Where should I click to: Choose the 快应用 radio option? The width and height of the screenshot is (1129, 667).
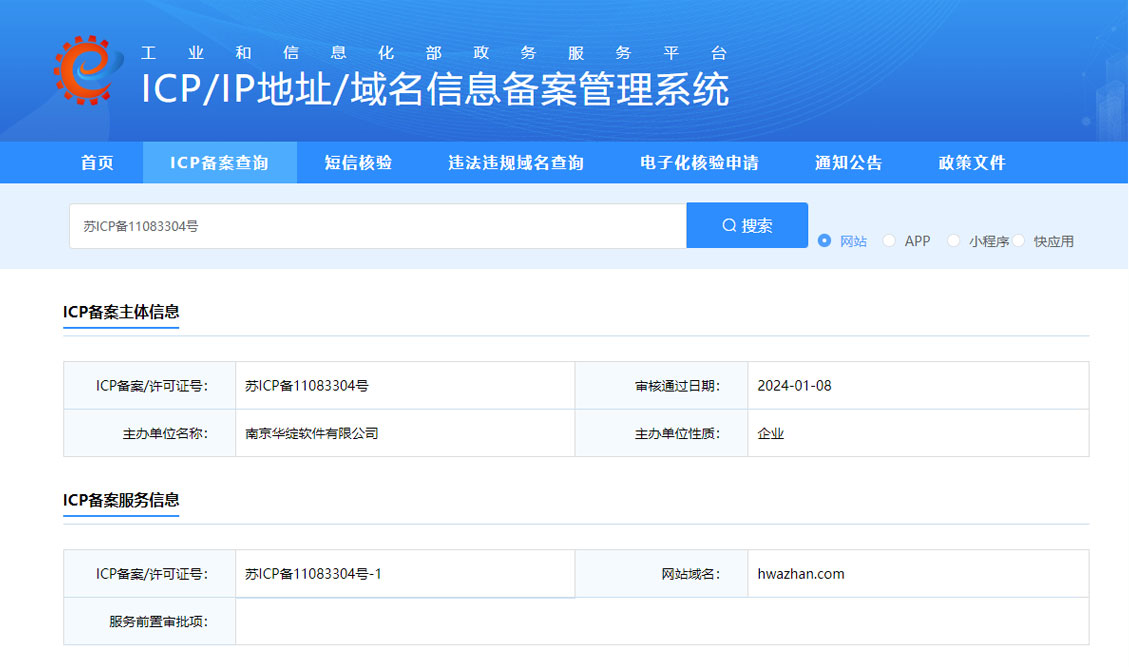pos(1019,241)
